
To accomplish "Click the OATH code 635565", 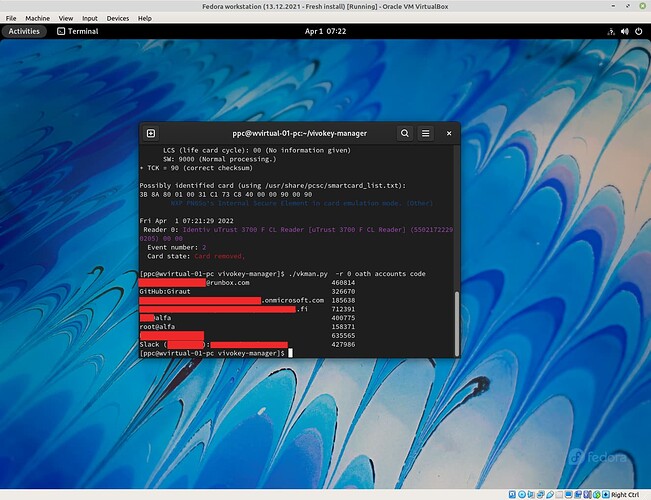I will [343, 336].
